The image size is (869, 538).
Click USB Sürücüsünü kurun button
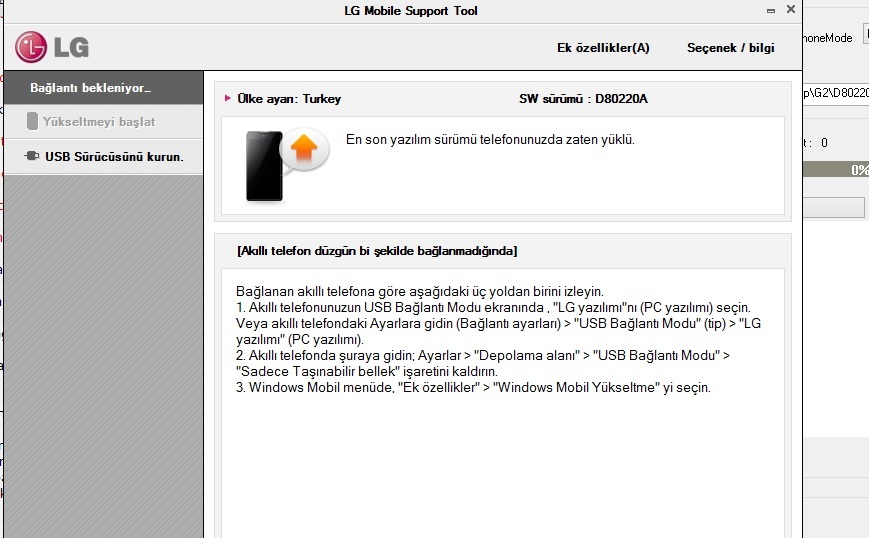click(x=104, y=157)
